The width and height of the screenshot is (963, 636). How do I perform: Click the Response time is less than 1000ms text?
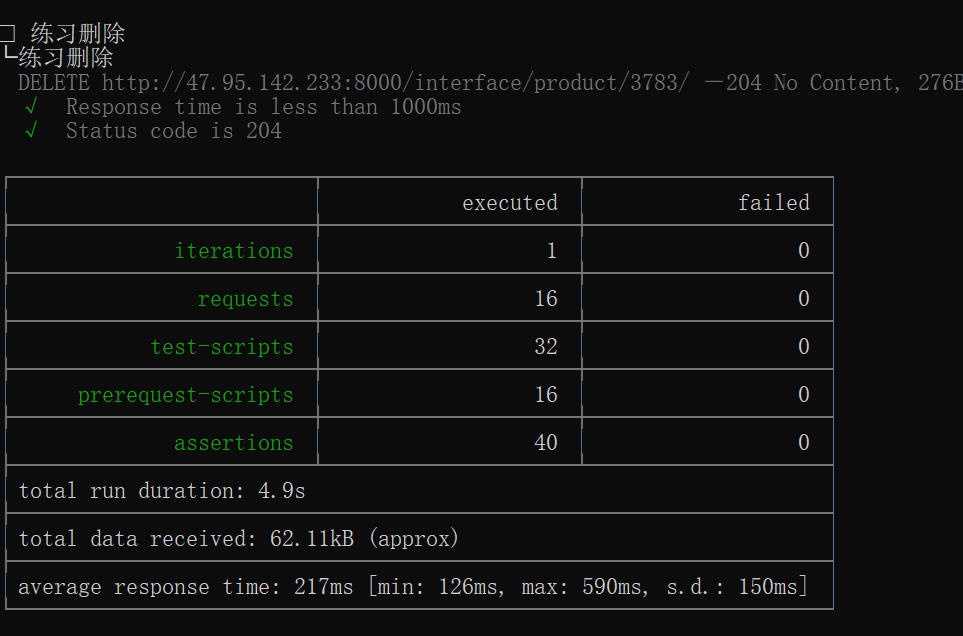pyautogui.click(x=264, y=107)
